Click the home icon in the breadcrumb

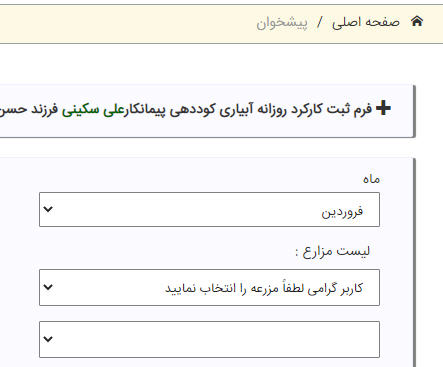[x=417, y=22]
